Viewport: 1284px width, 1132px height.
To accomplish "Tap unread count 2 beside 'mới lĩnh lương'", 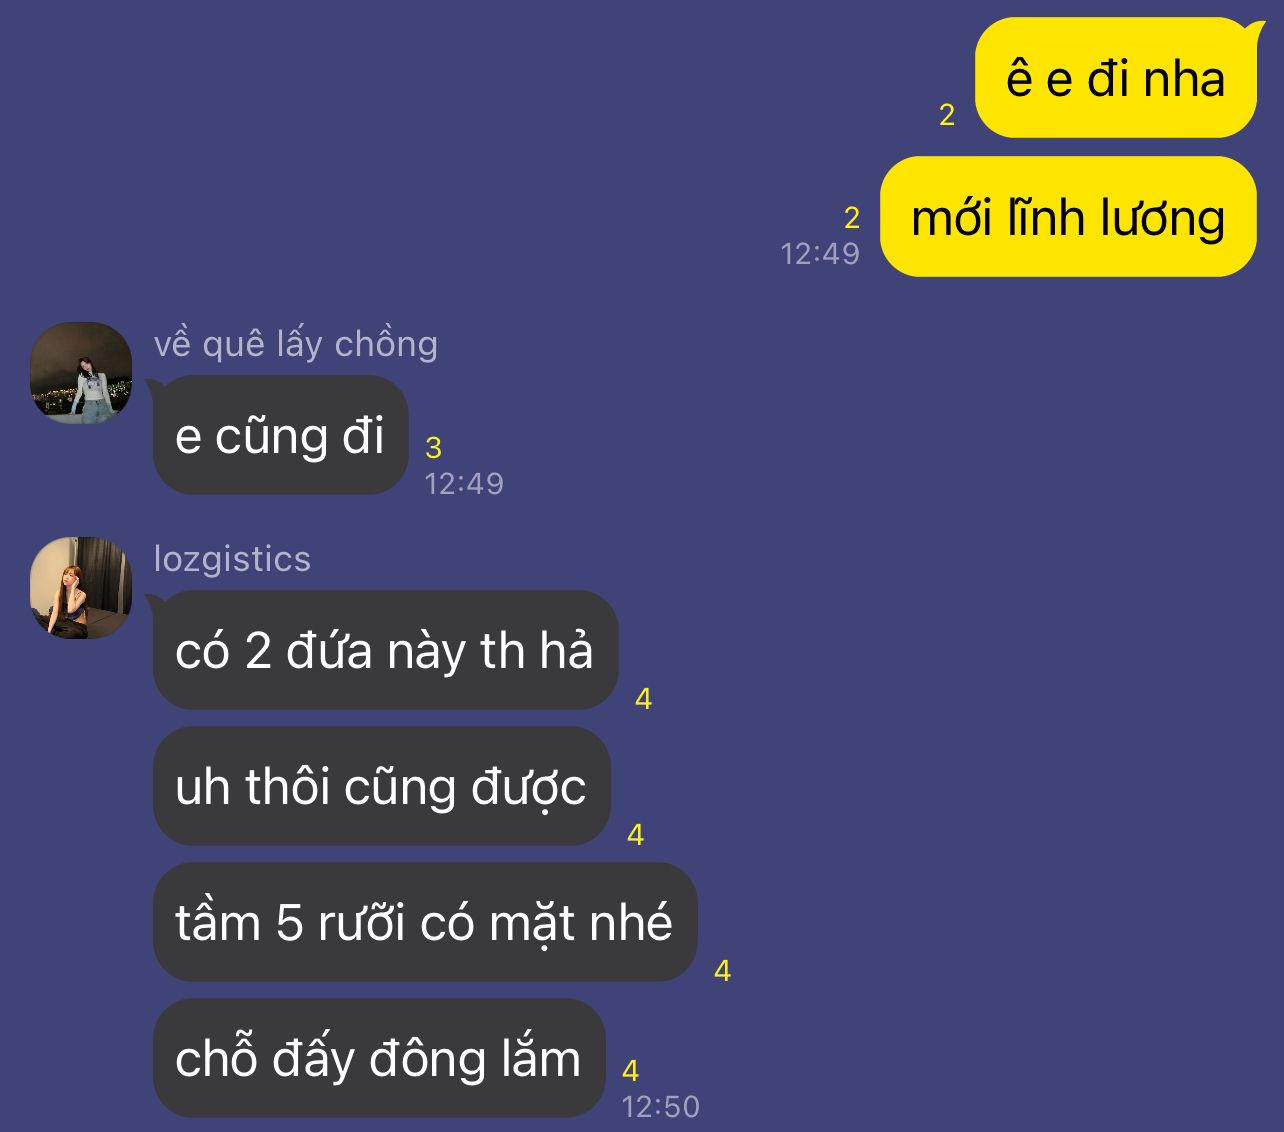I will (x=852, y=217).
